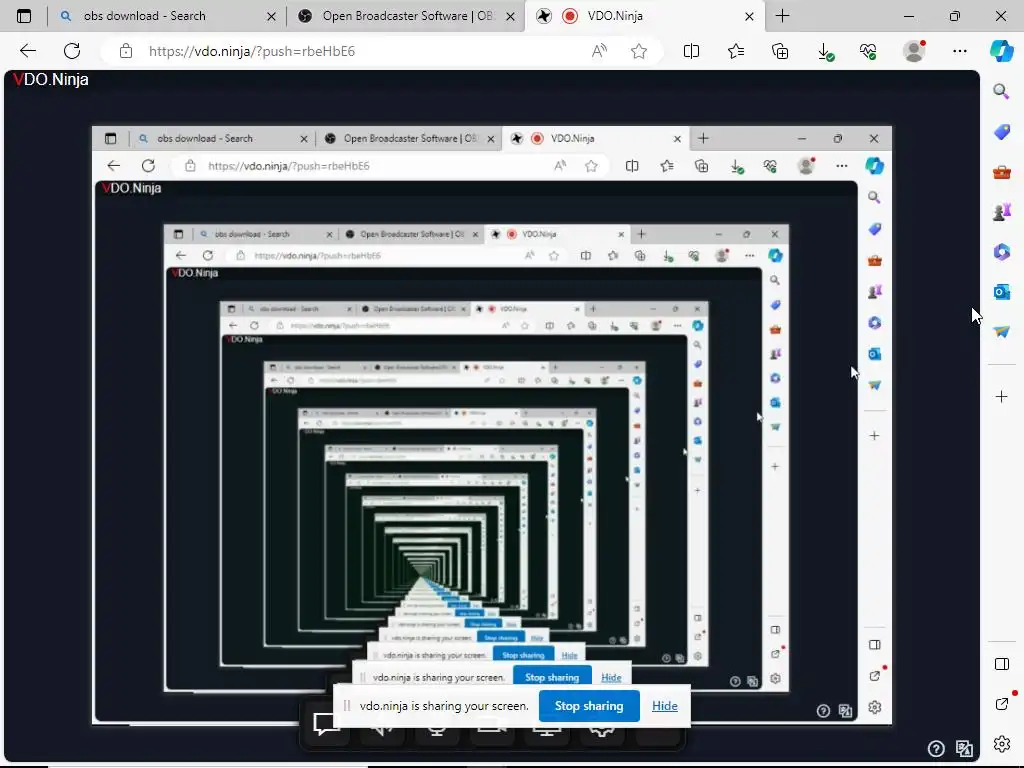
Task: Close the obs download - Search tab
Action: pyautogui.click(x=271, y=16)
